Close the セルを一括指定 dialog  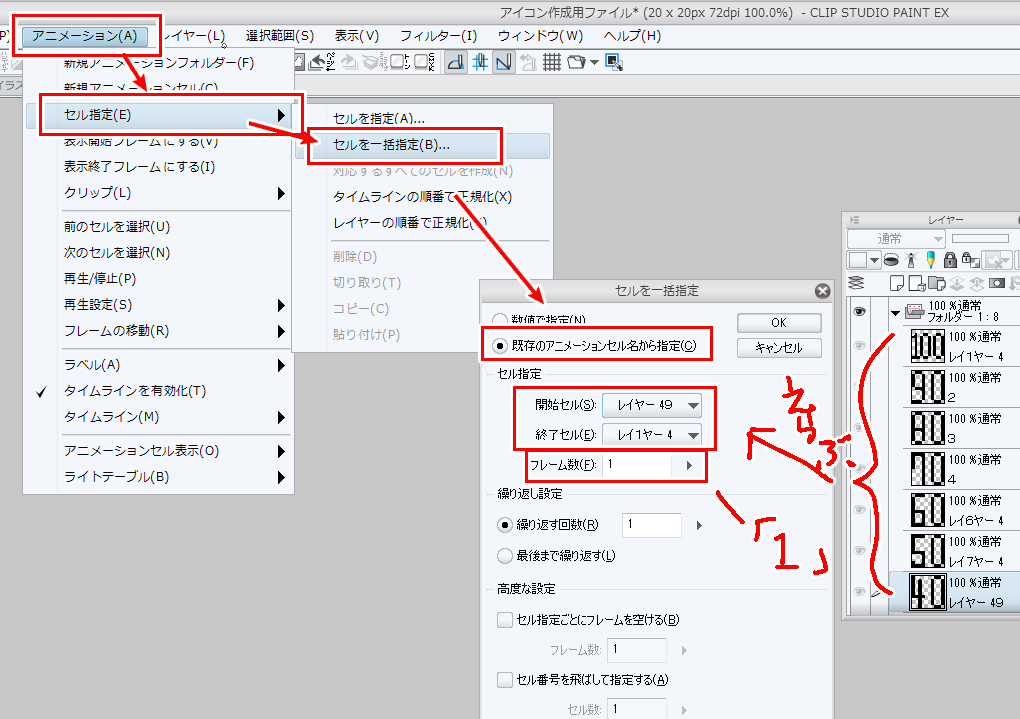pyautogui.click(x=822, y=291)
